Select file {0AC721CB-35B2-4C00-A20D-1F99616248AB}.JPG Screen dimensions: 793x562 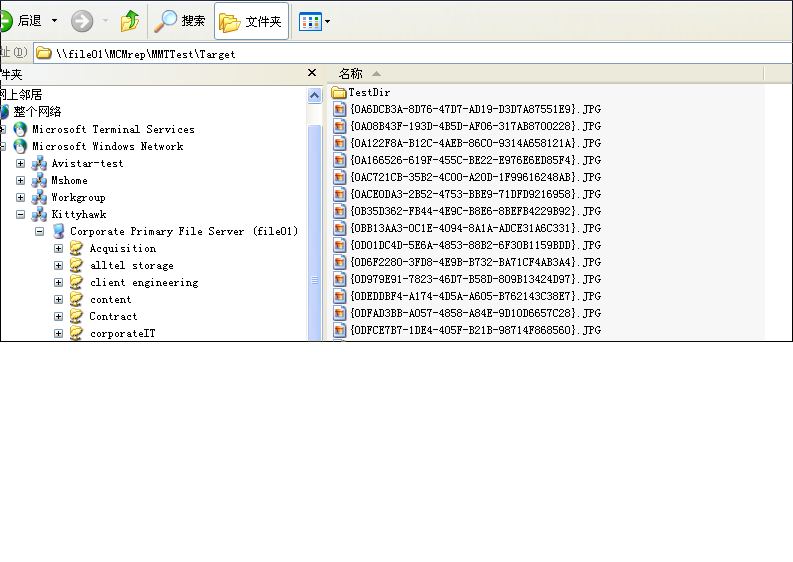coord(475,177)
